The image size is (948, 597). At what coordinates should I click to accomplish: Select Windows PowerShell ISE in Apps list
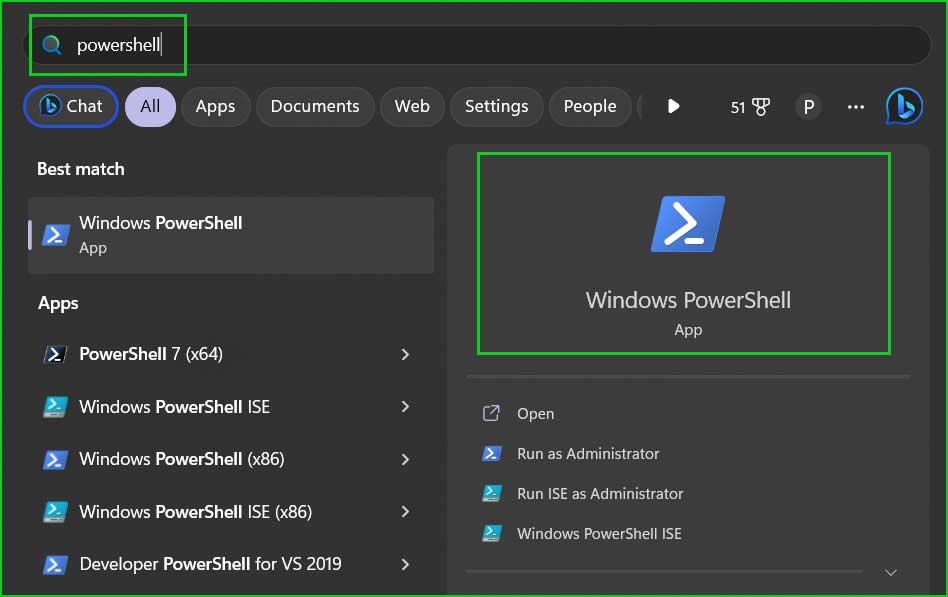(x=175, y=406)
